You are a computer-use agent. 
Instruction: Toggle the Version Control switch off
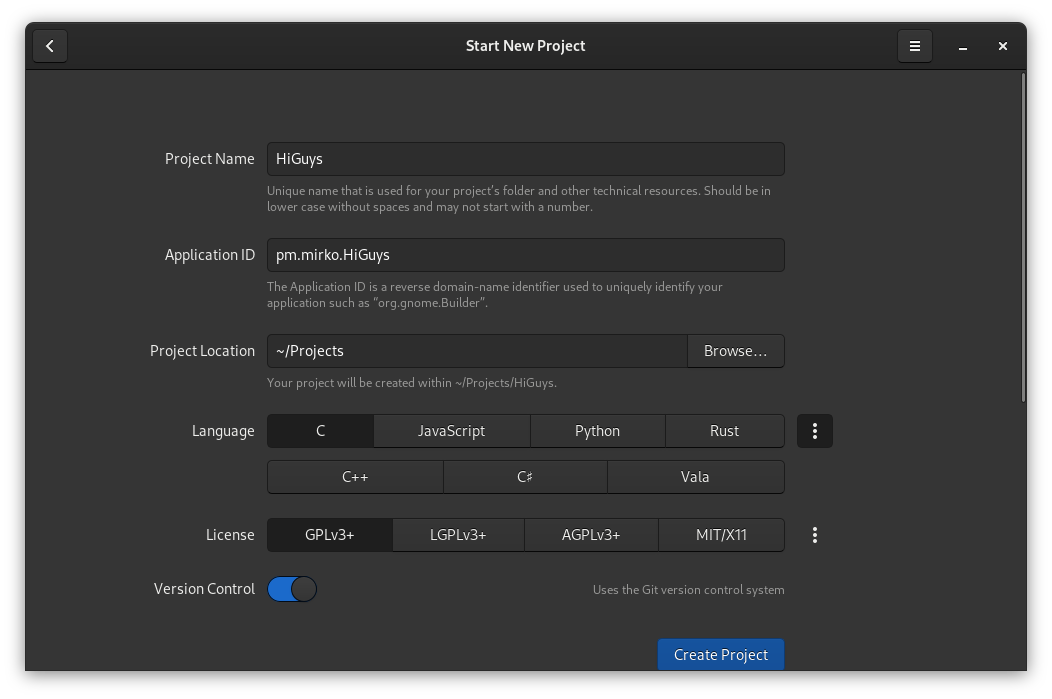(292, 589)
